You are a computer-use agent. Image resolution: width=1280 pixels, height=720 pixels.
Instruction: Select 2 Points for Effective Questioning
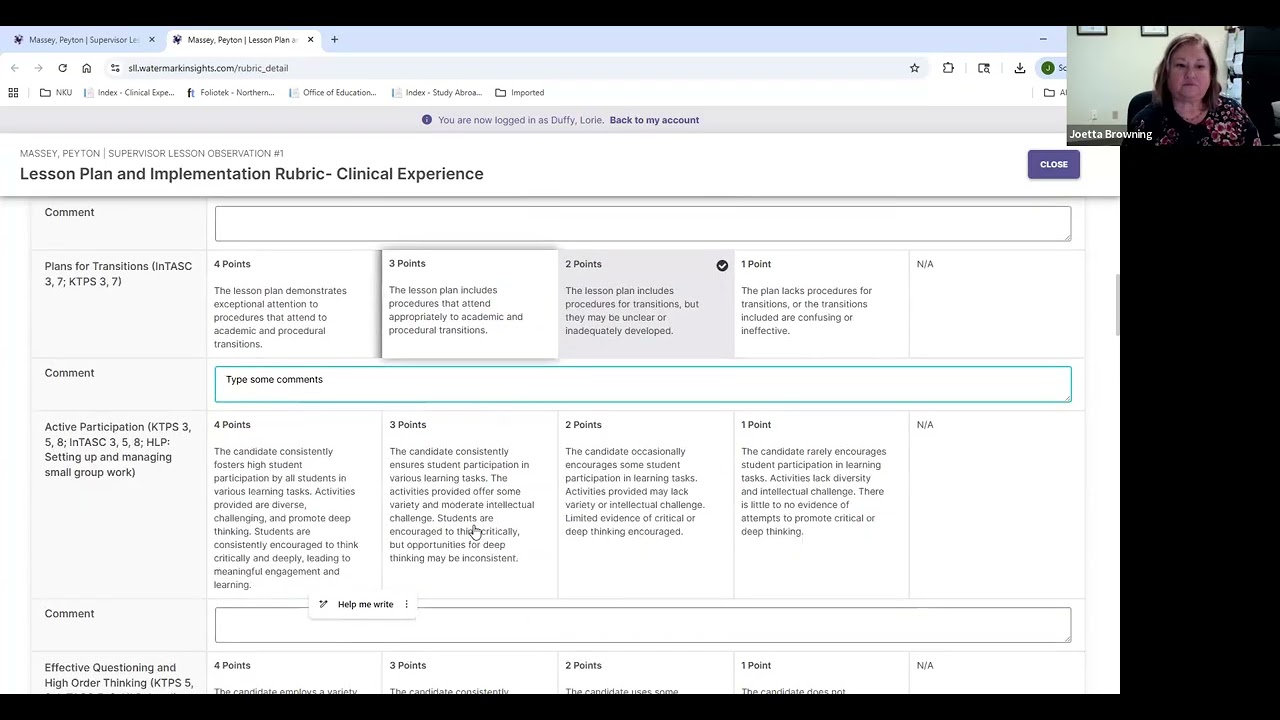pyautogui.click(x=646, y=673)
